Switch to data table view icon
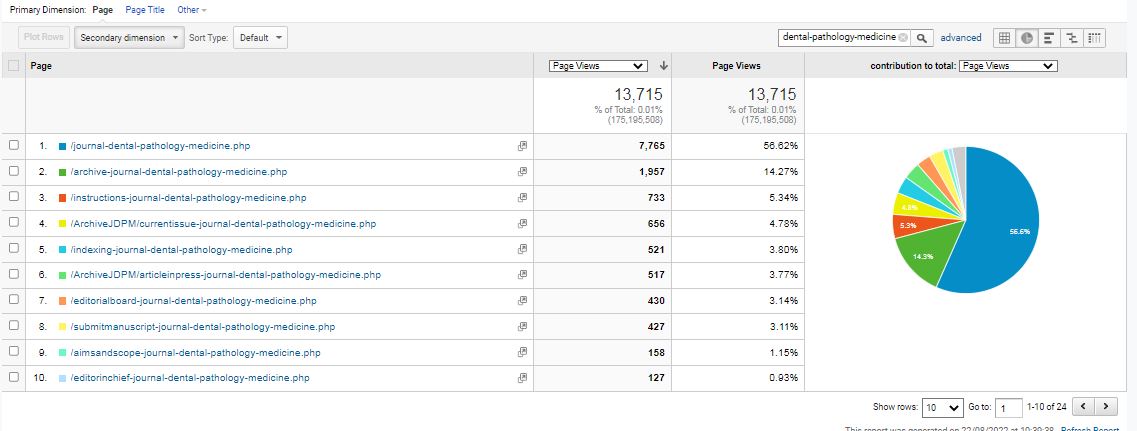The height and width of the screenshot is (431, 1137). [1004, 38]
